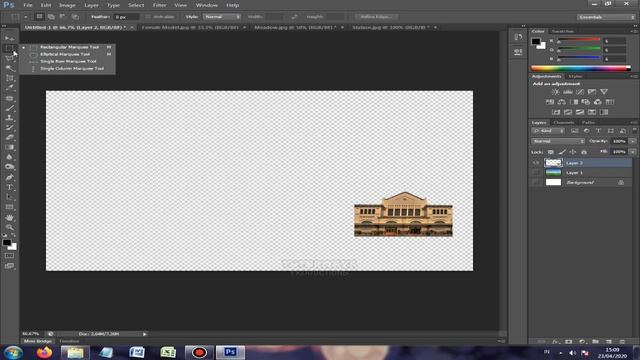Select the Gradient tool

9,147
